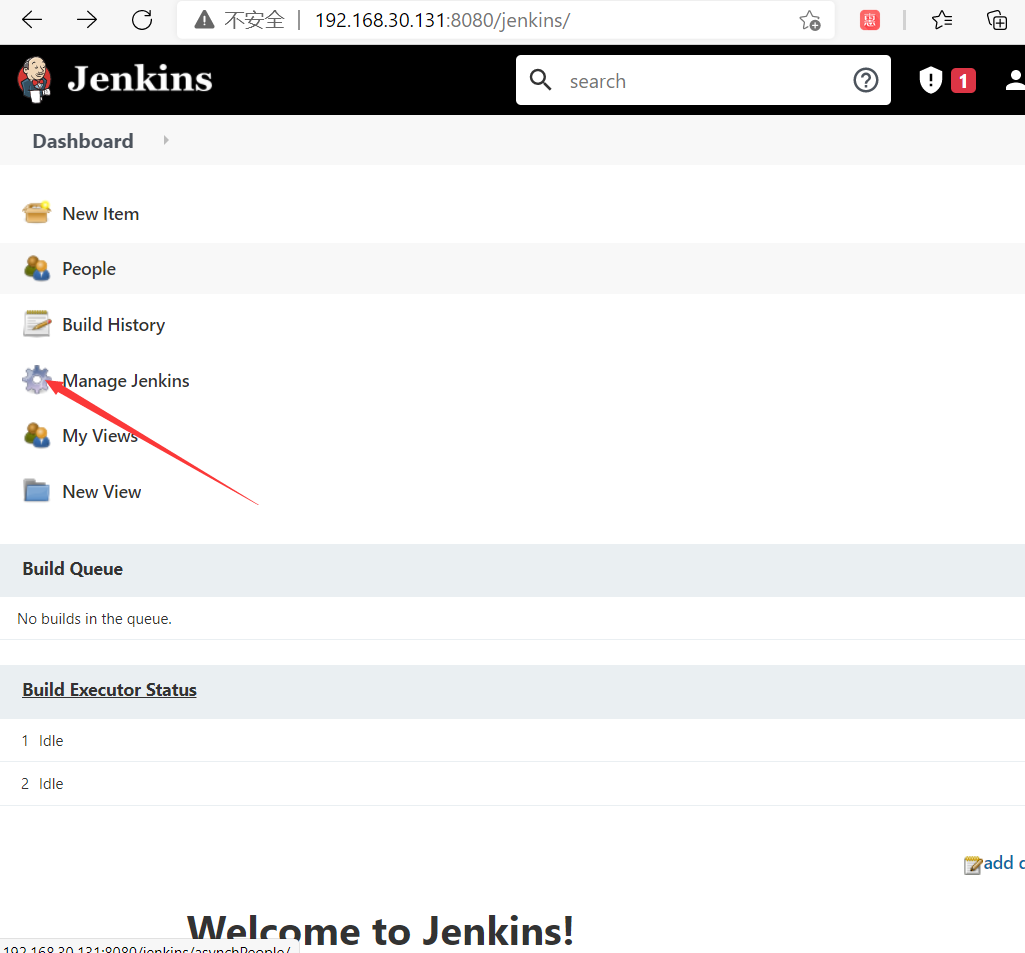Click the New View folder icon
Screen dimensions: 1025x953
click(x=37, y=490)
